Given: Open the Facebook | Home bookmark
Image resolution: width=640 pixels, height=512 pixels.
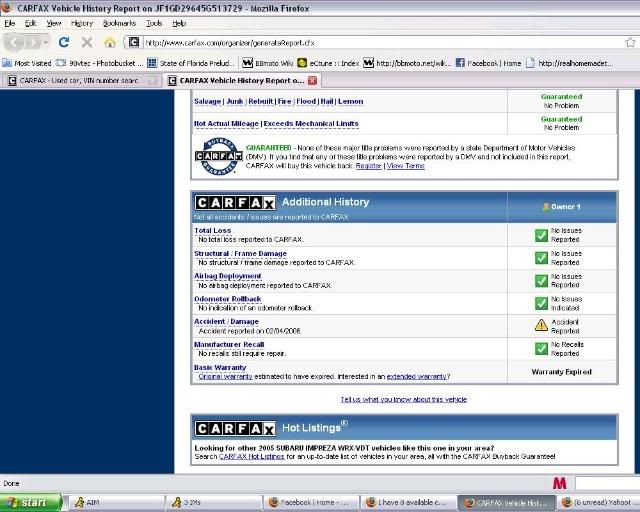Looking at the screenshot, I should (489, 63).
